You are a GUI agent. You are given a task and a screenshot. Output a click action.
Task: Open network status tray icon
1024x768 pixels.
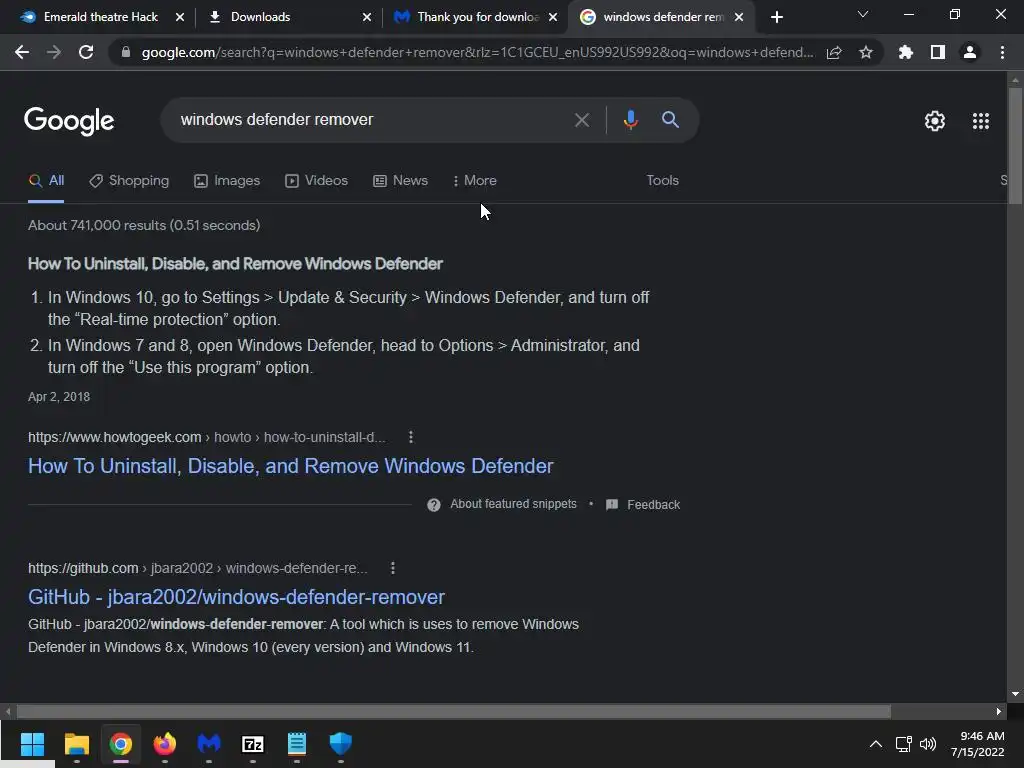pyautogui.click(x=903, y=744)
